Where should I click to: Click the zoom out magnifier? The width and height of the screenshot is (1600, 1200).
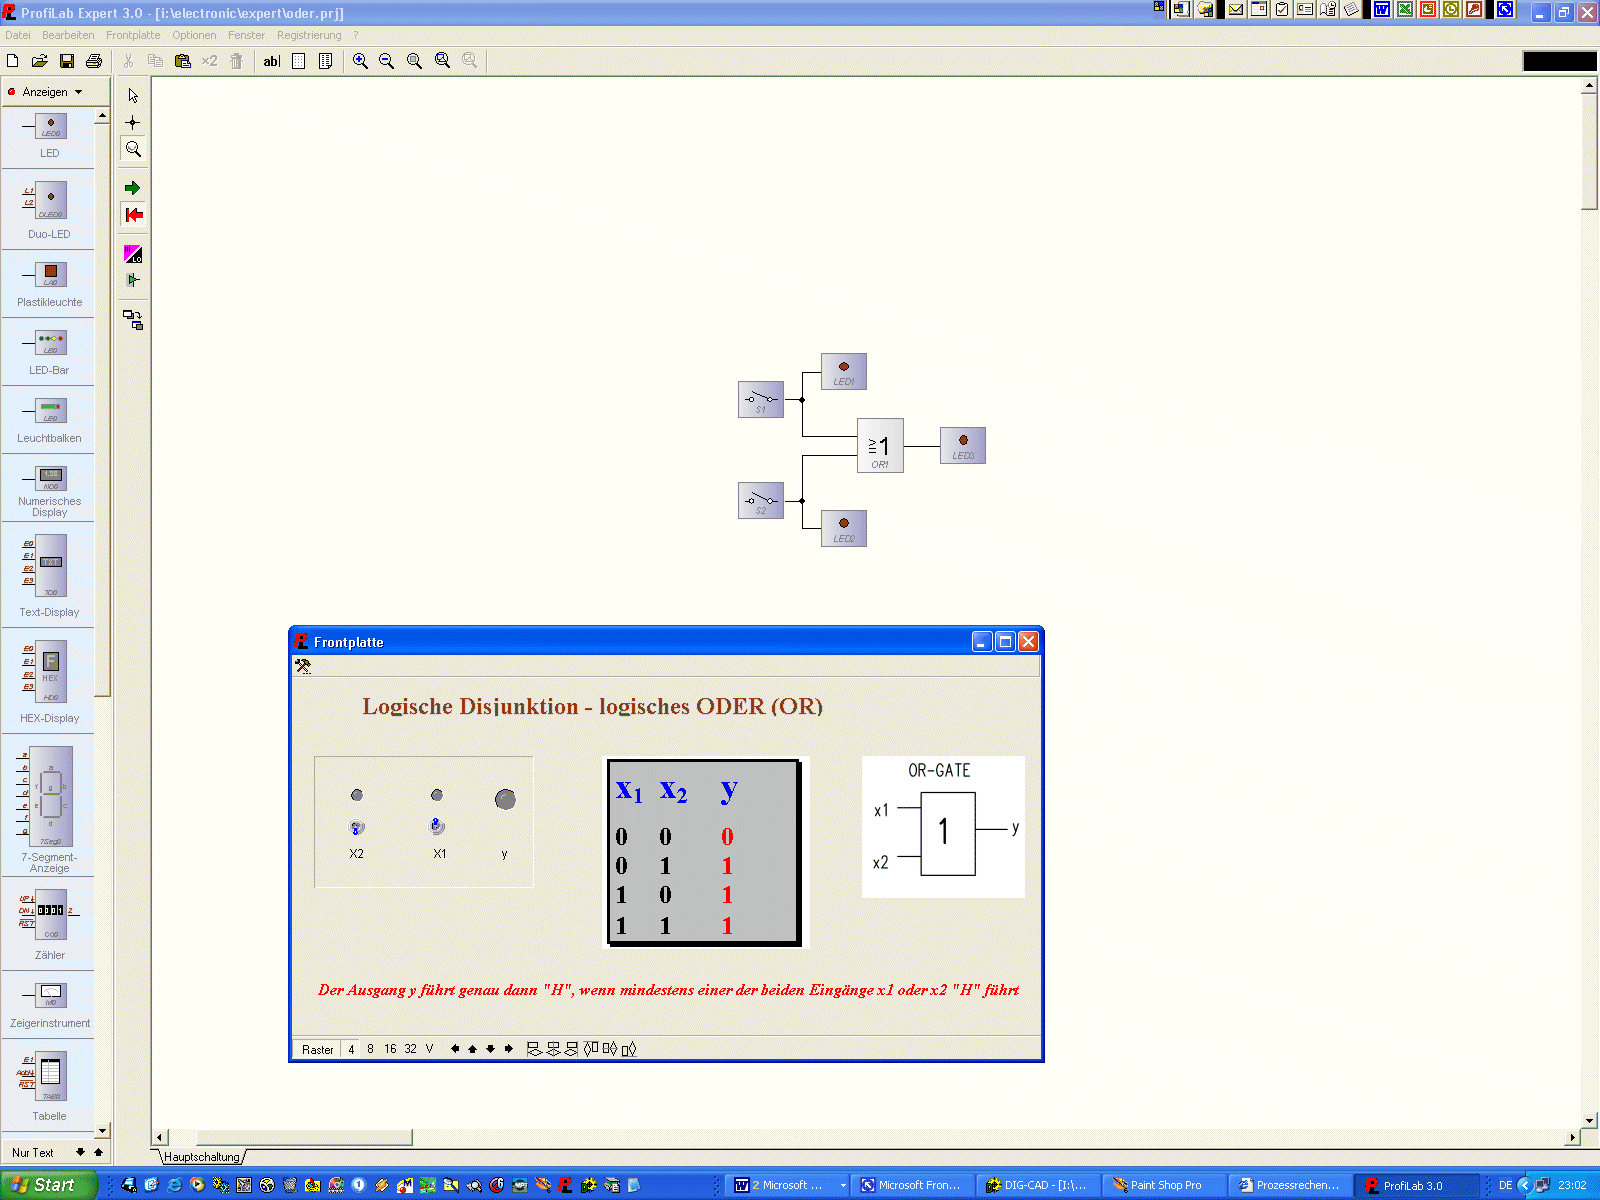tap(387, 61)
